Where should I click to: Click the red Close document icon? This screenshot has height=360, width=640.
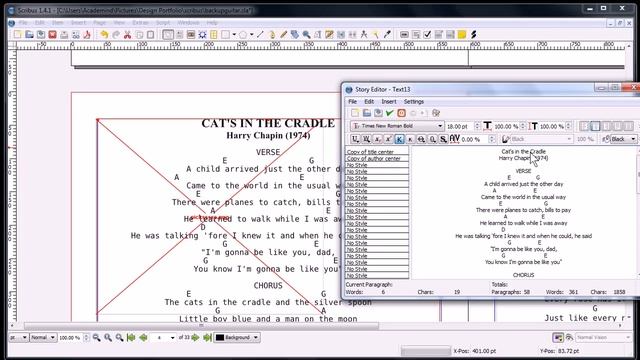(52, 35)
